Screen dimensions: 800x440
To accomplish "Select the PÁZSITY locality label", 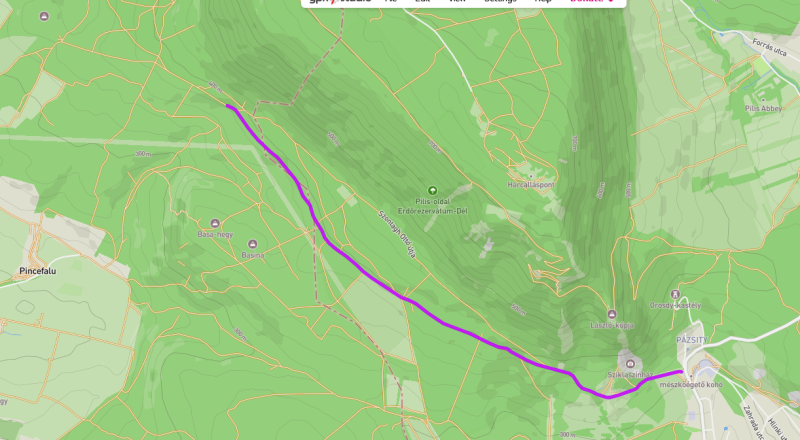I will click(x=692, y=340).
